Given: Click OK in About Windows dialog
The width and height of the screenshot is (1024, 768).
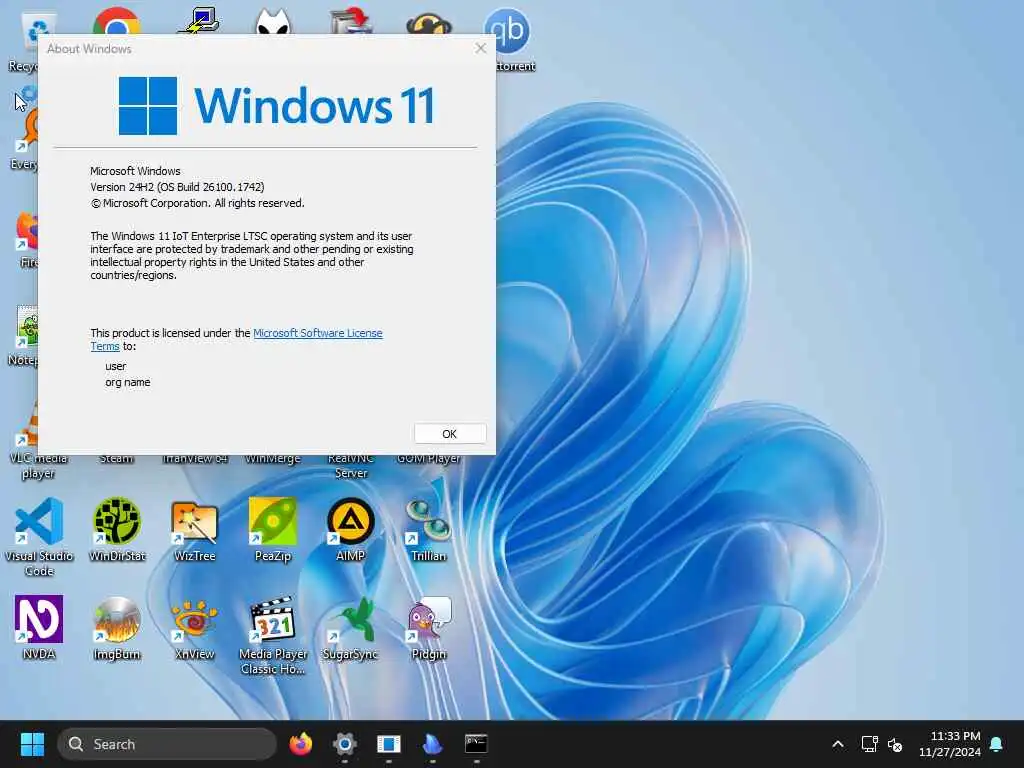Looking at the screenshot, I should [449, 434].
